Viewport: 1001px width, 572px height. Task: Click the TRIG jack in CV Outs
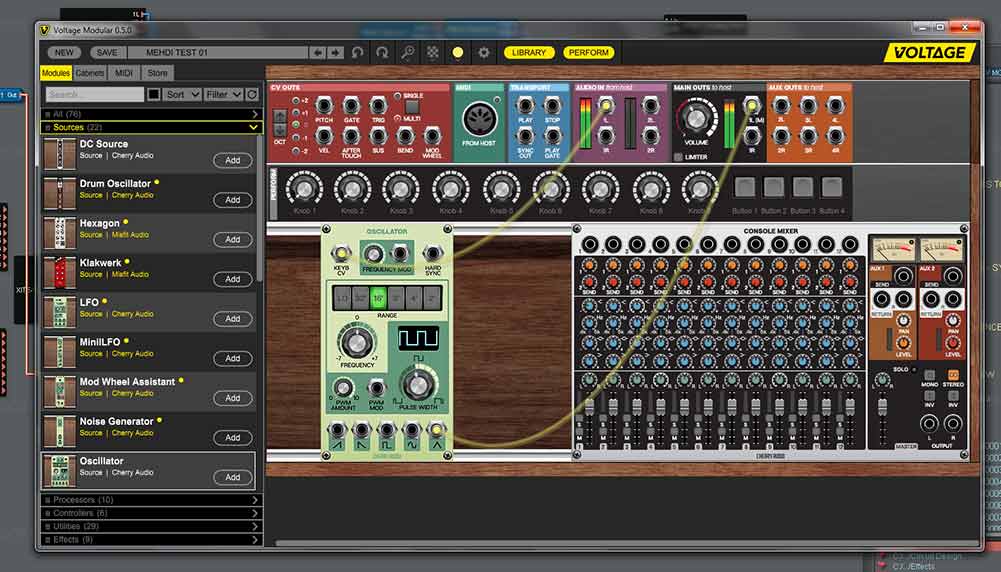coord(378,105)
